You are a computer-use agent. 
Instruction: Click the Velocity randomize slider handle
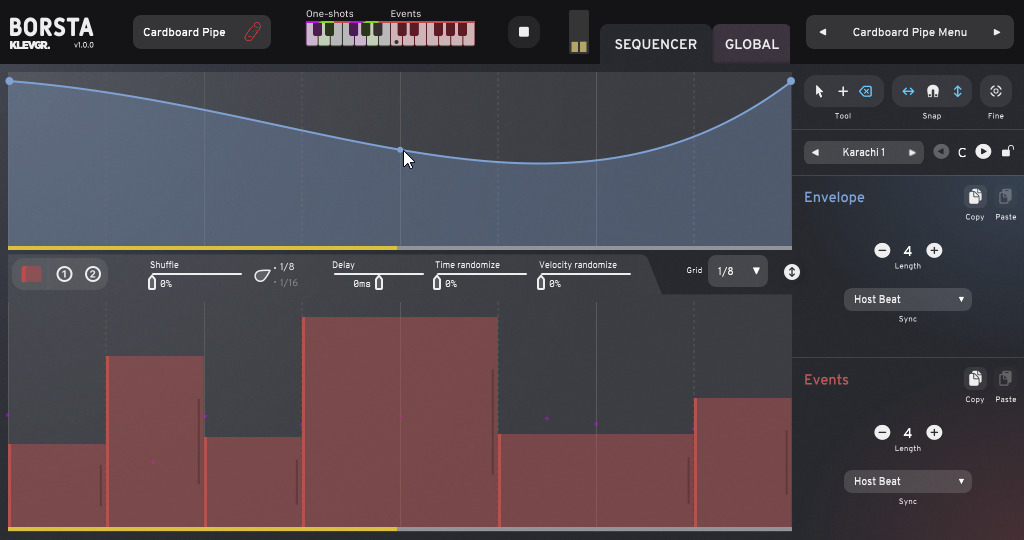click(541, 283)
